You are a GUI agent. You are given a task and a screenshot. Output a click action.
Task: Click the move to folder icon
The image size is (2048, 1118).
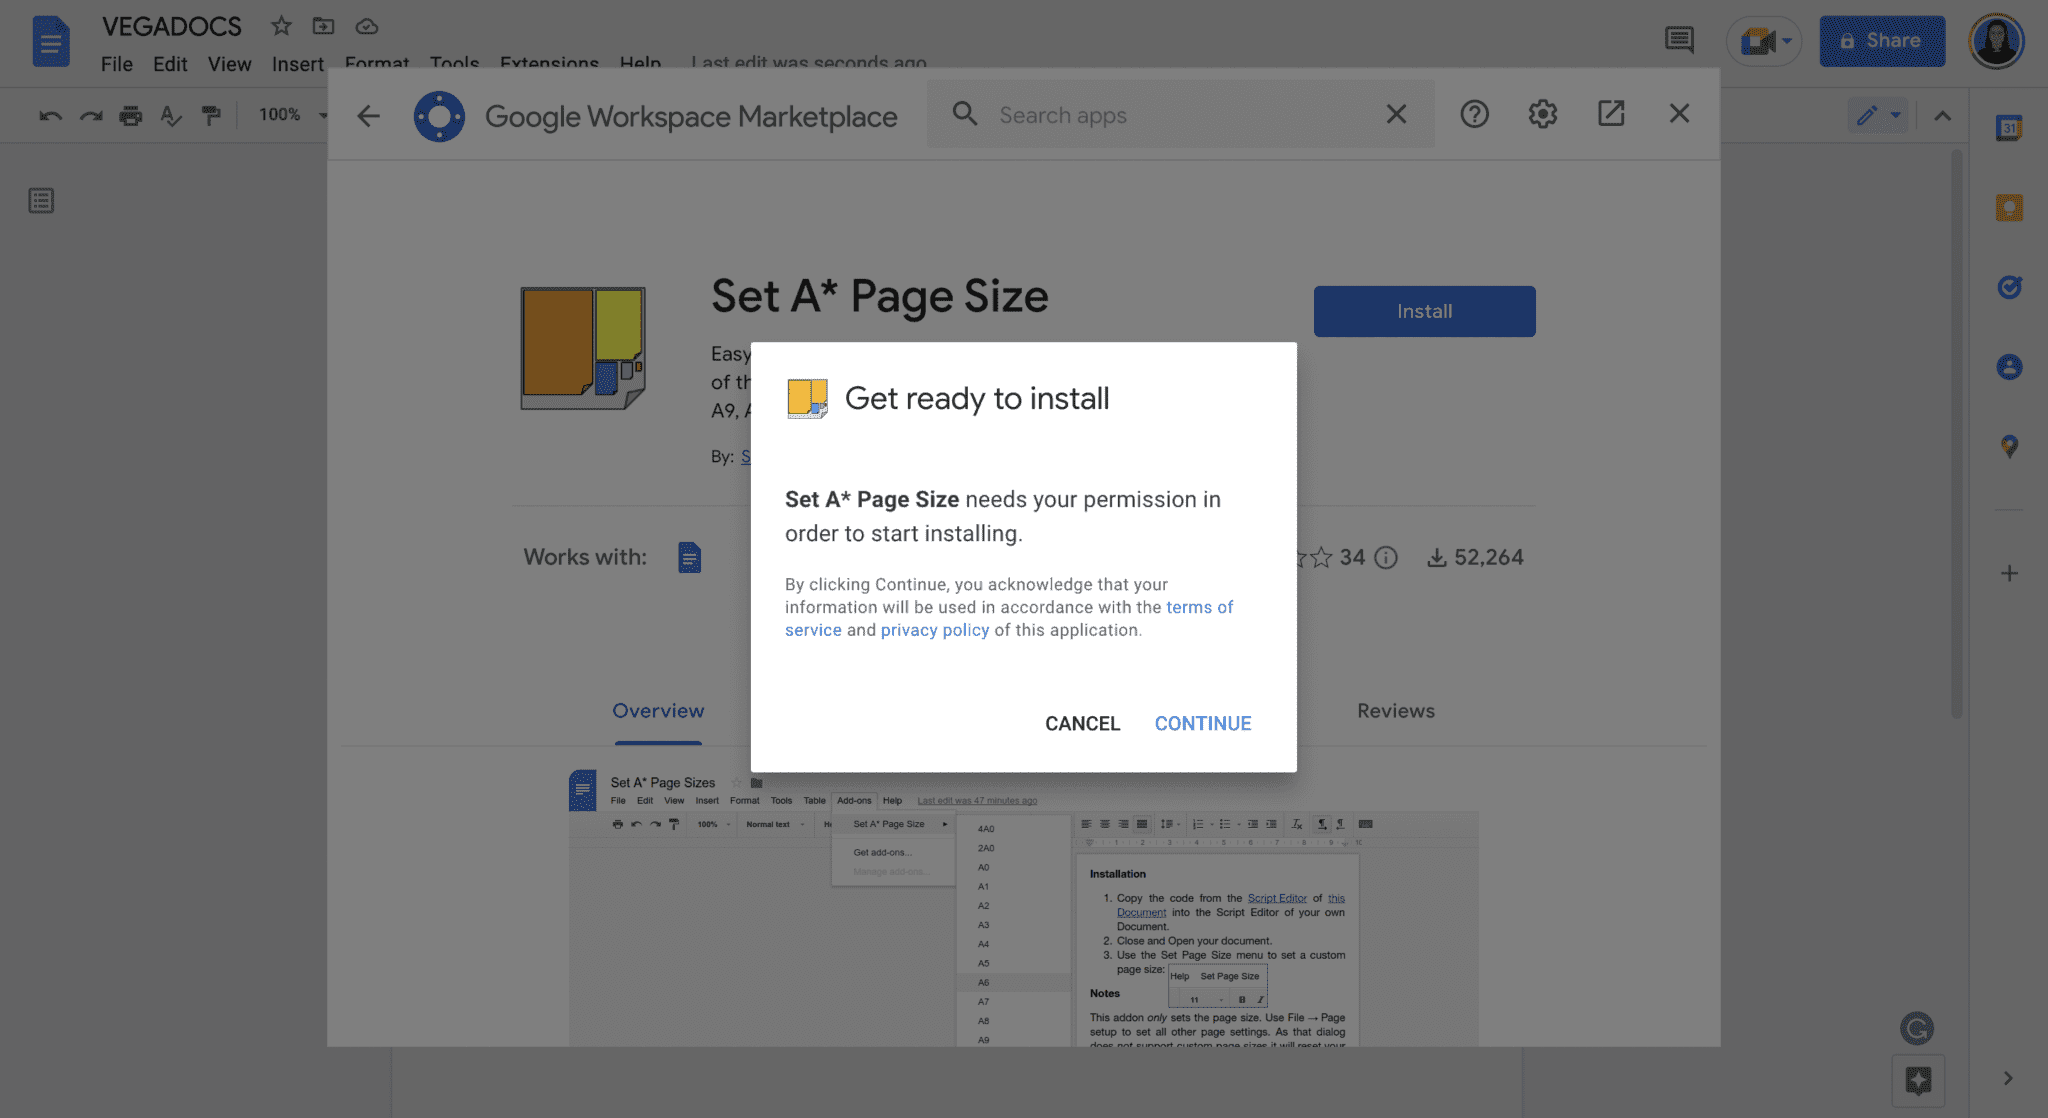click(x=323, y=26)
